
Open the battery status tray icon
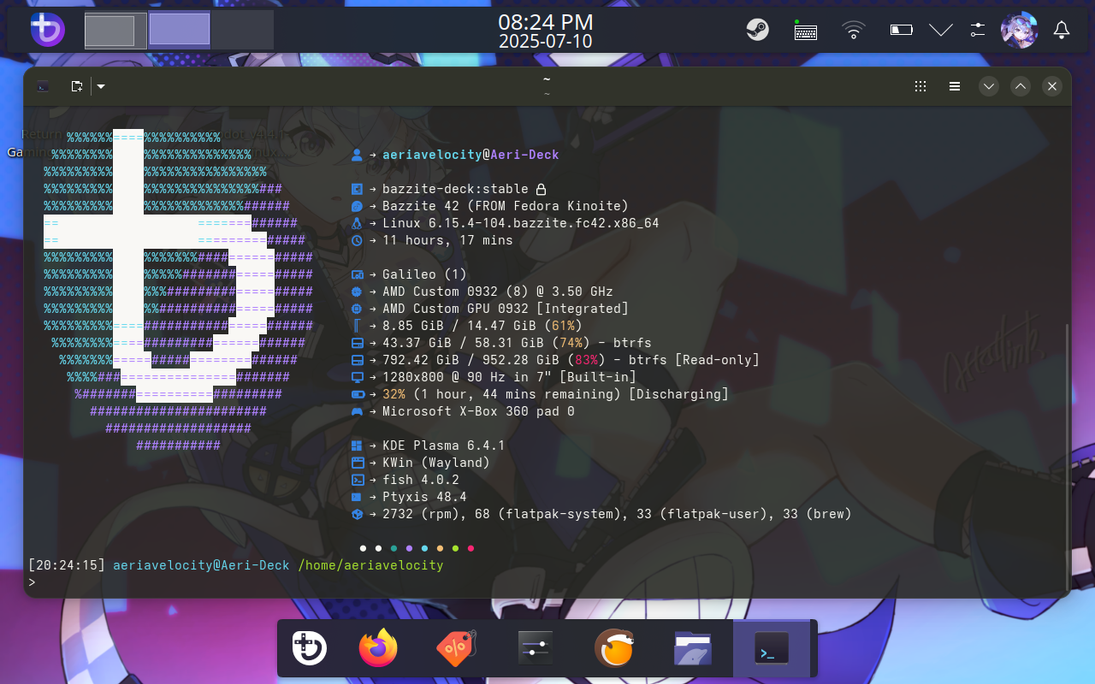(901, 30)
